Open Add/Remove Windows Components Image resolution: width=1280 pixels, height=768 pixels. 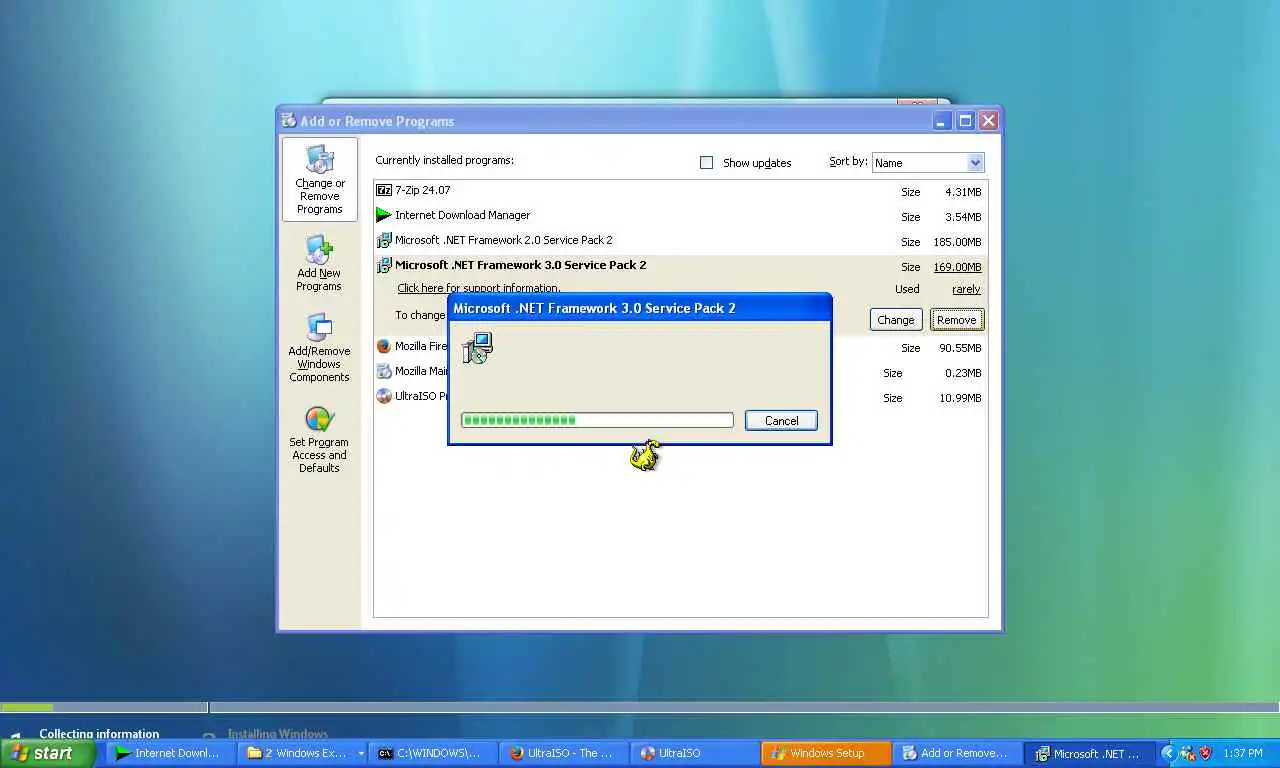(x=319, y=348)
